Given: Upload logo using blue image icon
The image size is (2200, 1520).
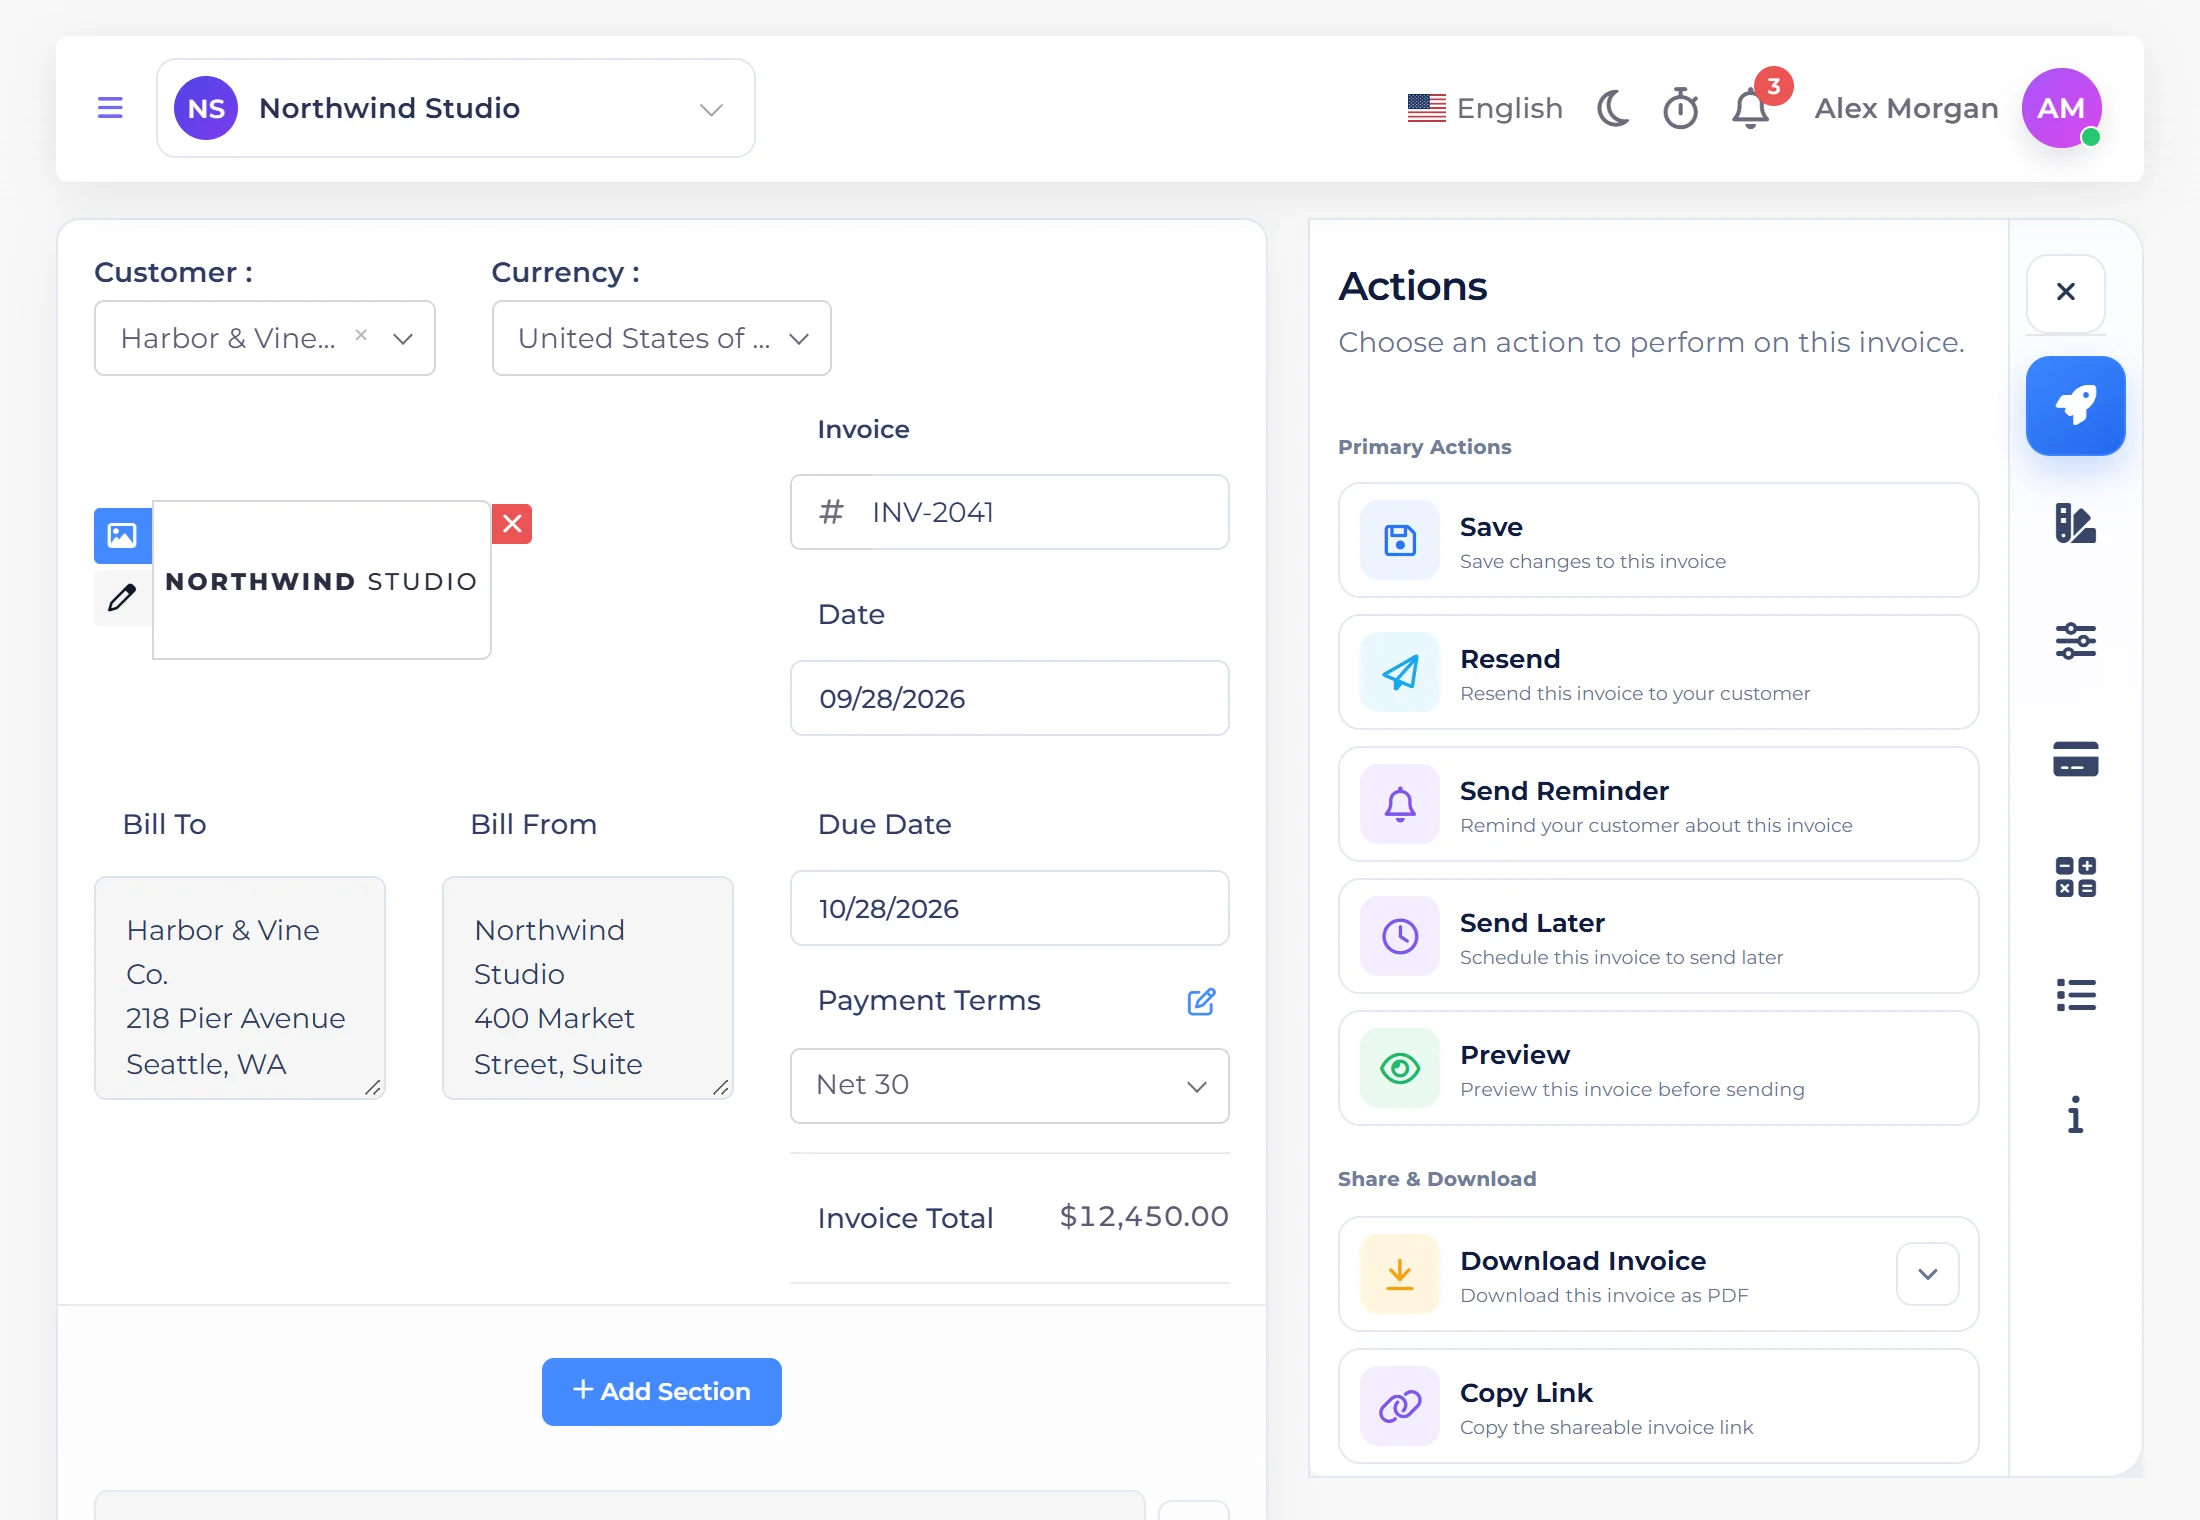Looking at the screenshot, I should pos(123,536).
